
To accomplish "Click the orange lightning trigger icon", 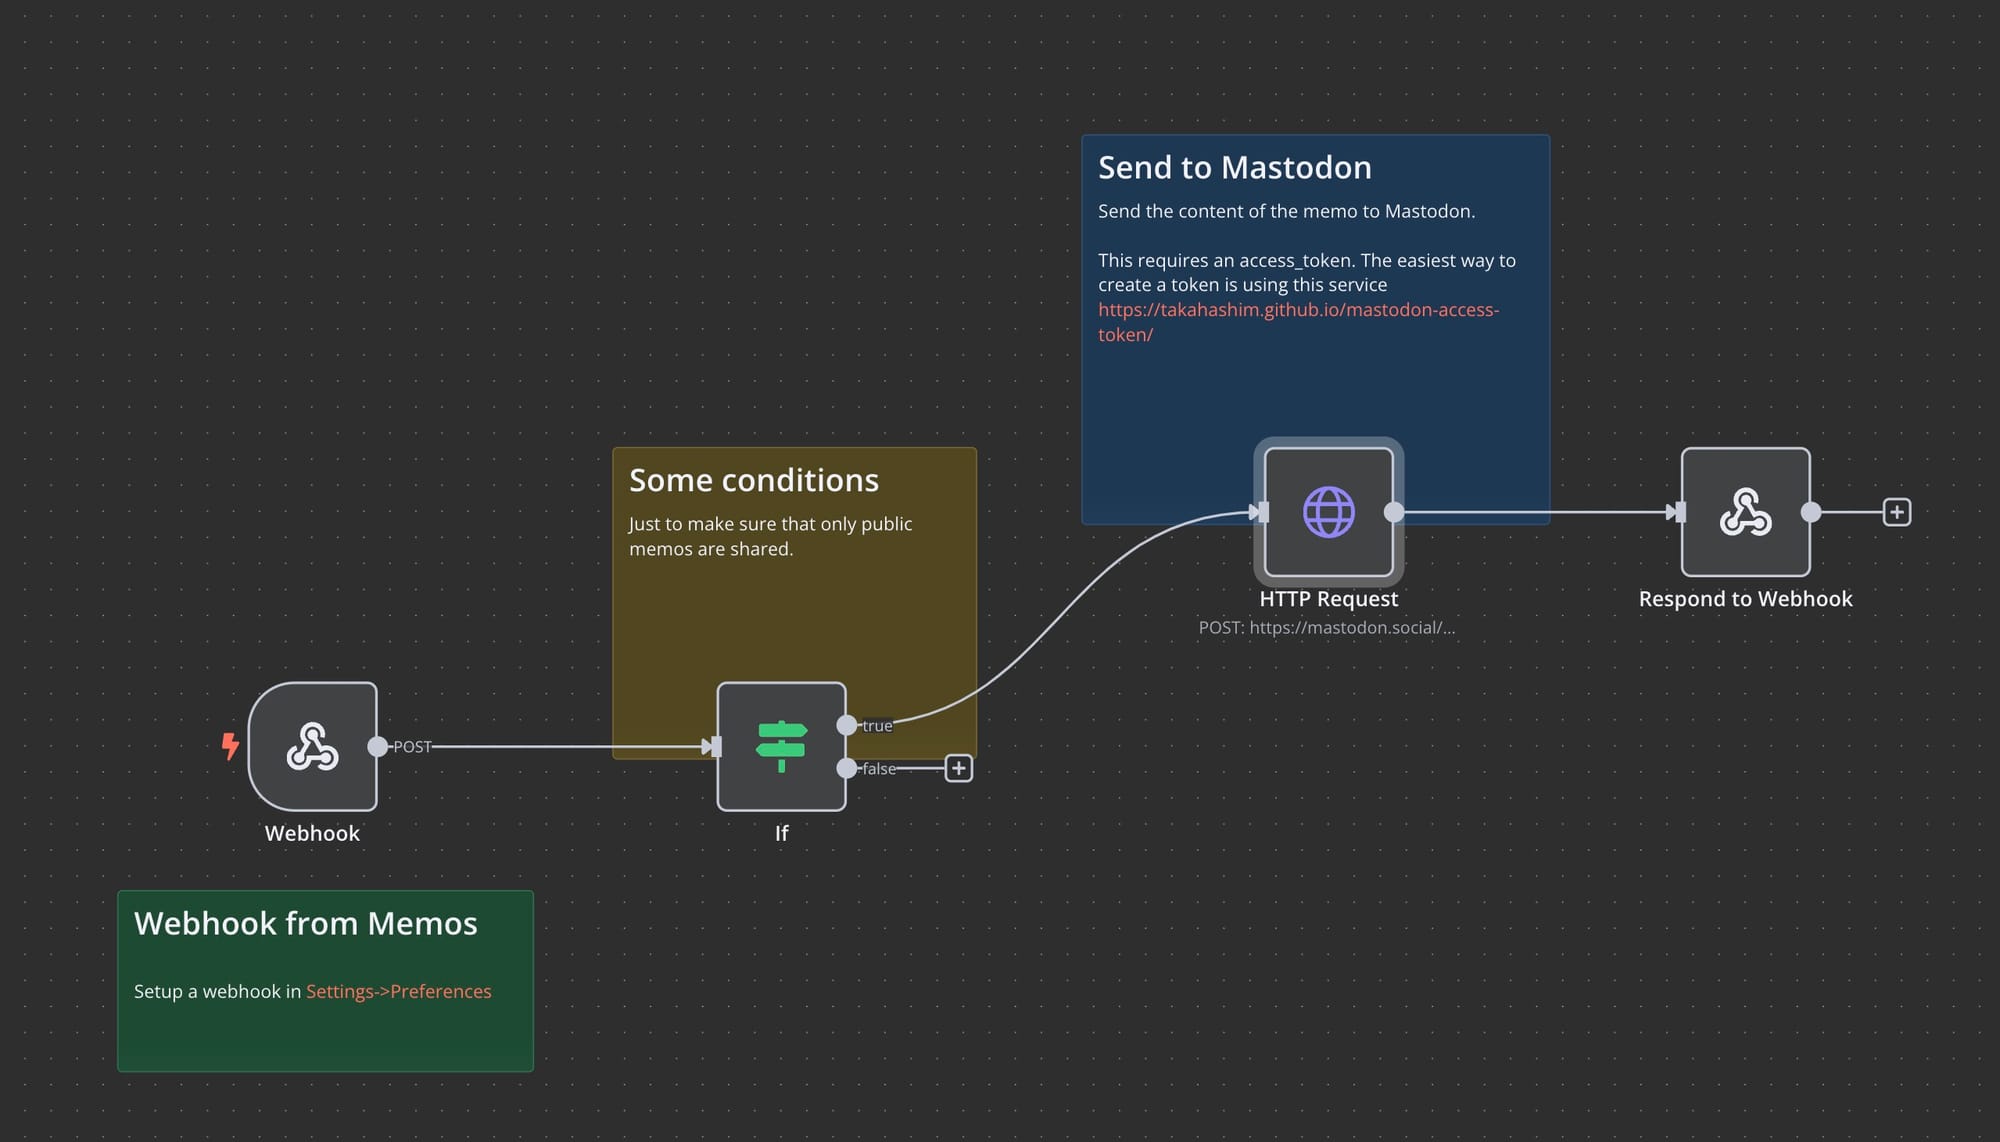I will click(230, 746).
